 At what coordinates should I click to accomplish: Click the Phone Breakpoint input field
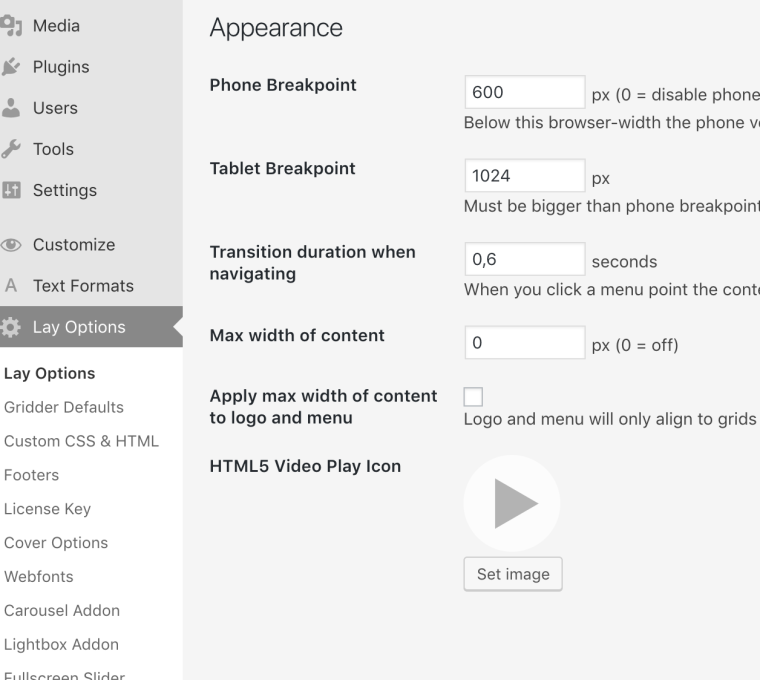click(x=525, y=92)
